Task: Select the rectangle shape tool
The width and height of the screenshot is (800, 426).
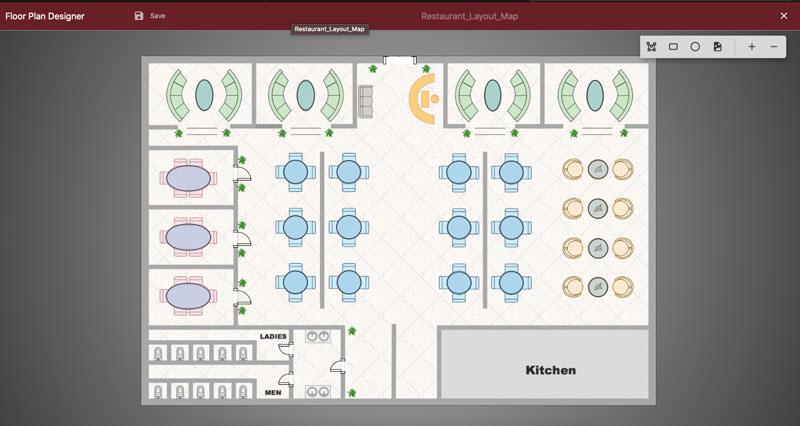Action: (x=673, y=47)
